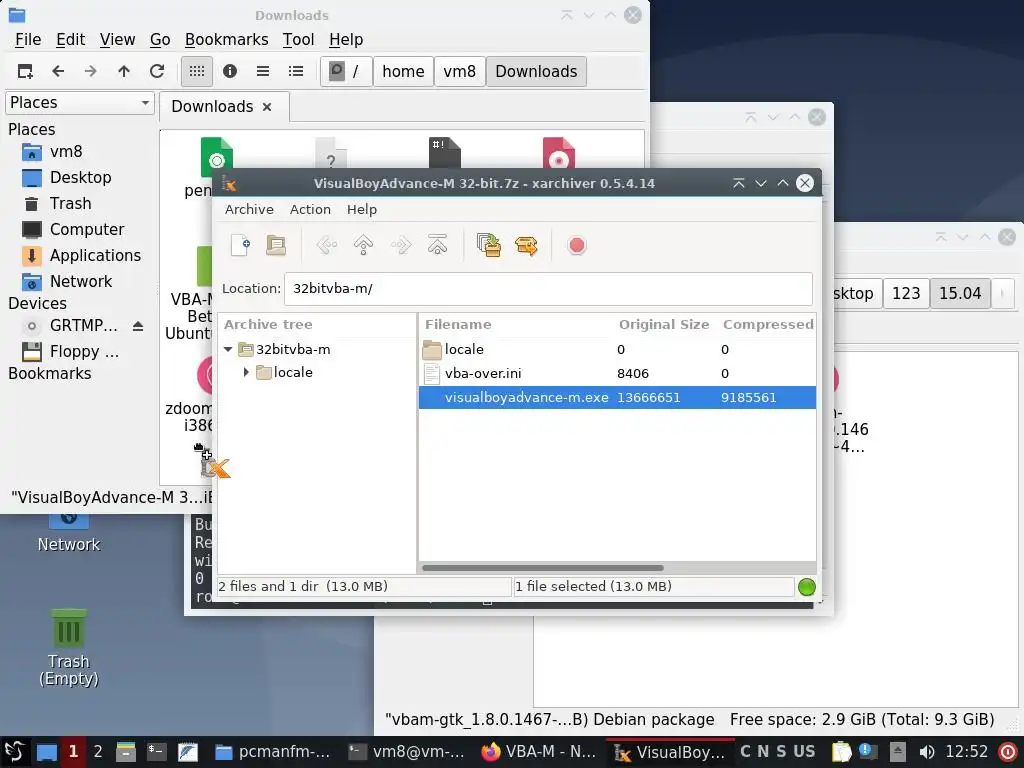The width and height of the screenshot is (1024, 768).
Task: Open View menu in Downloads file manager
Action: click(x=118, y=40)
